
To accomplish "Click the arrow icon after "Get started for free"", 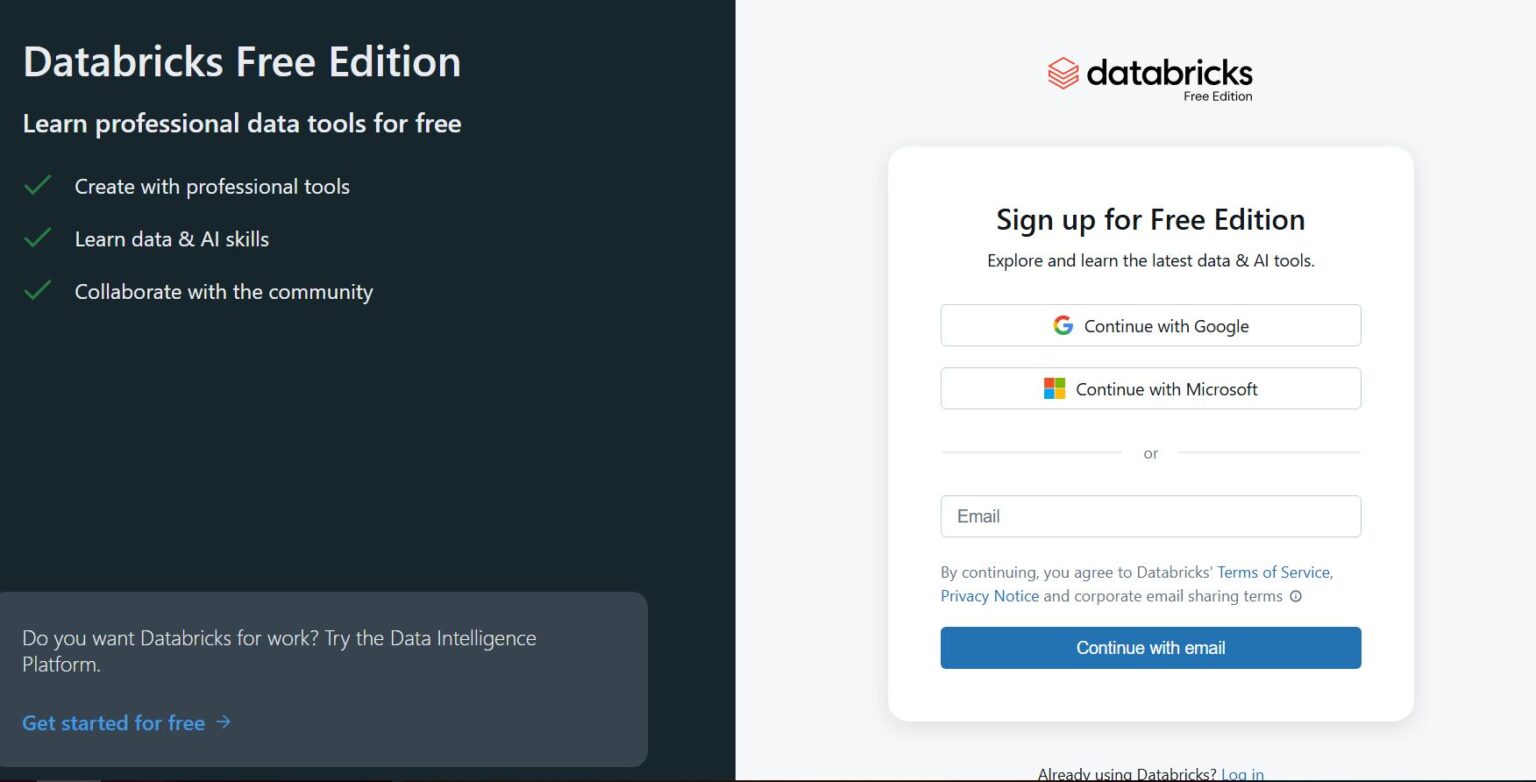I will pyautogui.click(x=224, y=722).
